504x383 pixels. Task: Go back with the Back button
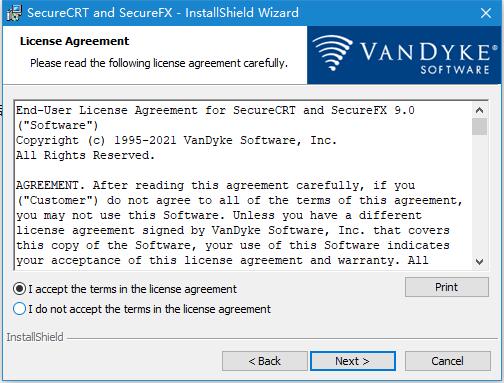(x=265, y=361)
